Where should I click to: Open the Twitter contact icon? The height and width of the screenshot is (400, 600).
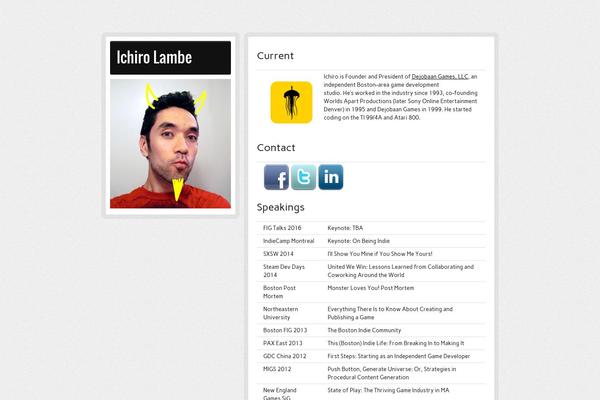click(304, 177)
